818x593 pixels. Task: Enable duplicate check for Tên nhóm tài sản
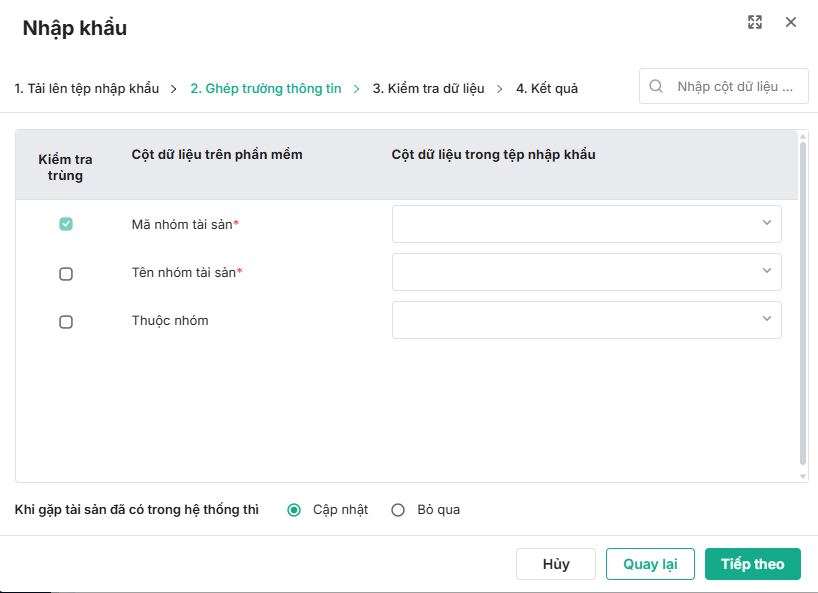[x=66, y=273]
